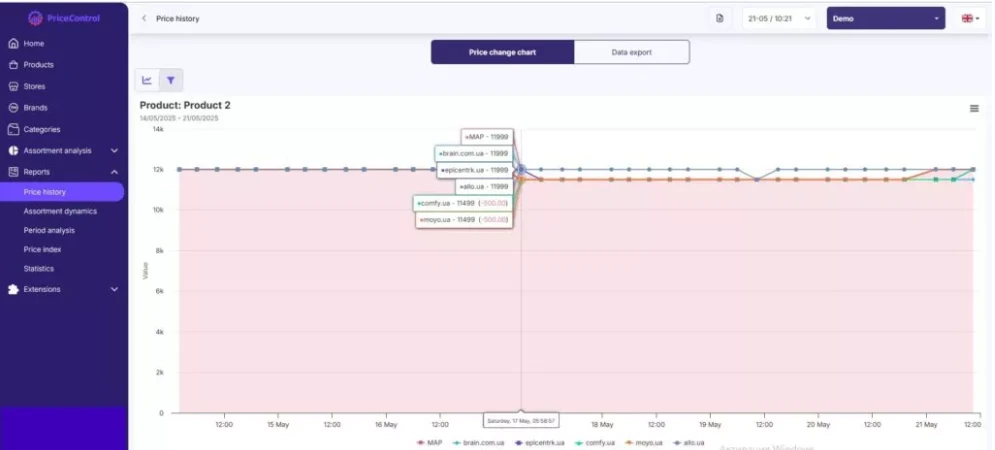Image resolution: width=995 pixels, height=450 pixels.
Task: Click the Saturday, 17 May timestamp label
Action: pyautogui.click(x=521, y=421)
